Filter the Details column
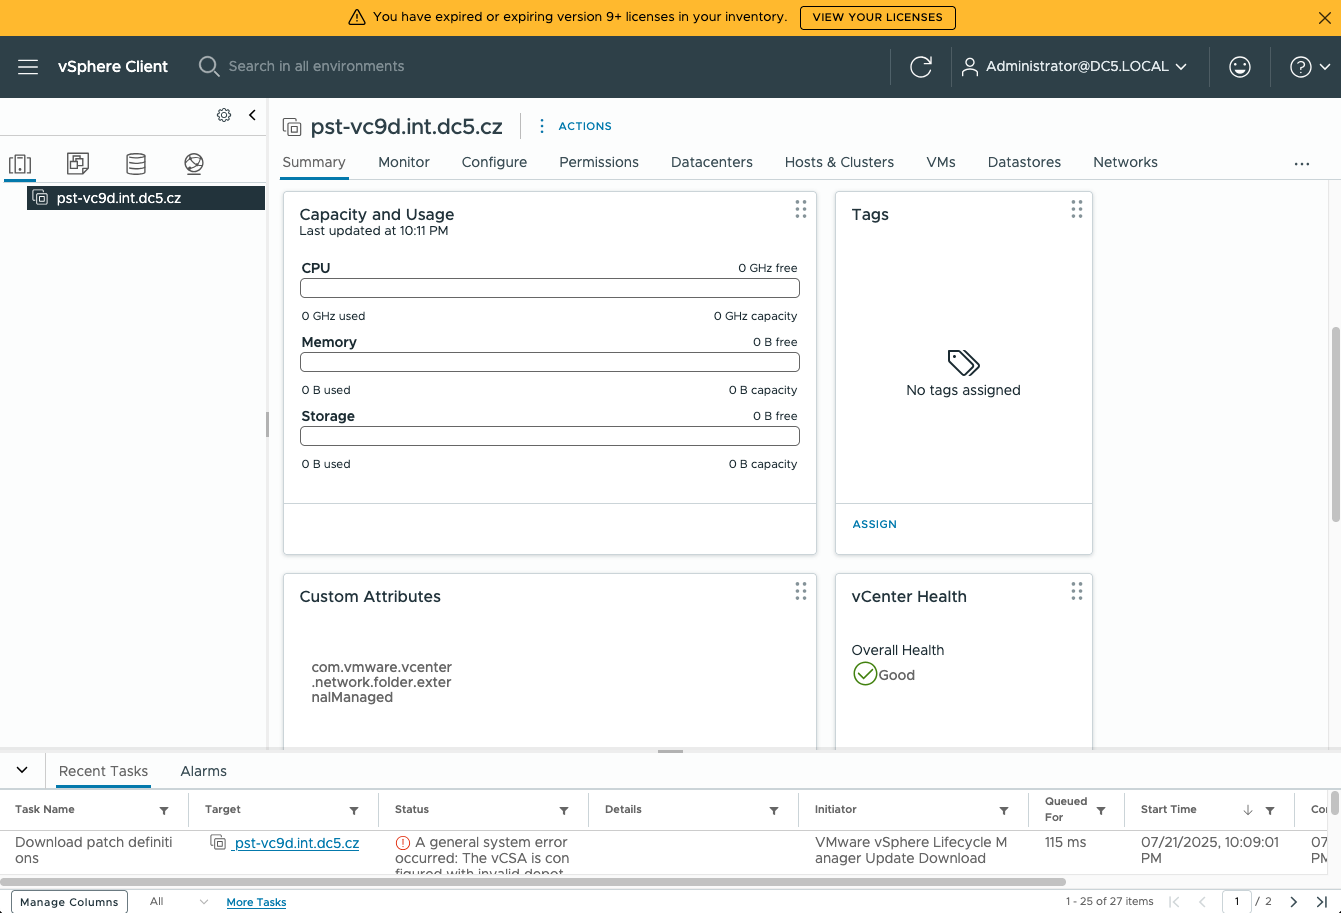The width and height of the screenshot is (1341, 913). [x=774, y=811]
